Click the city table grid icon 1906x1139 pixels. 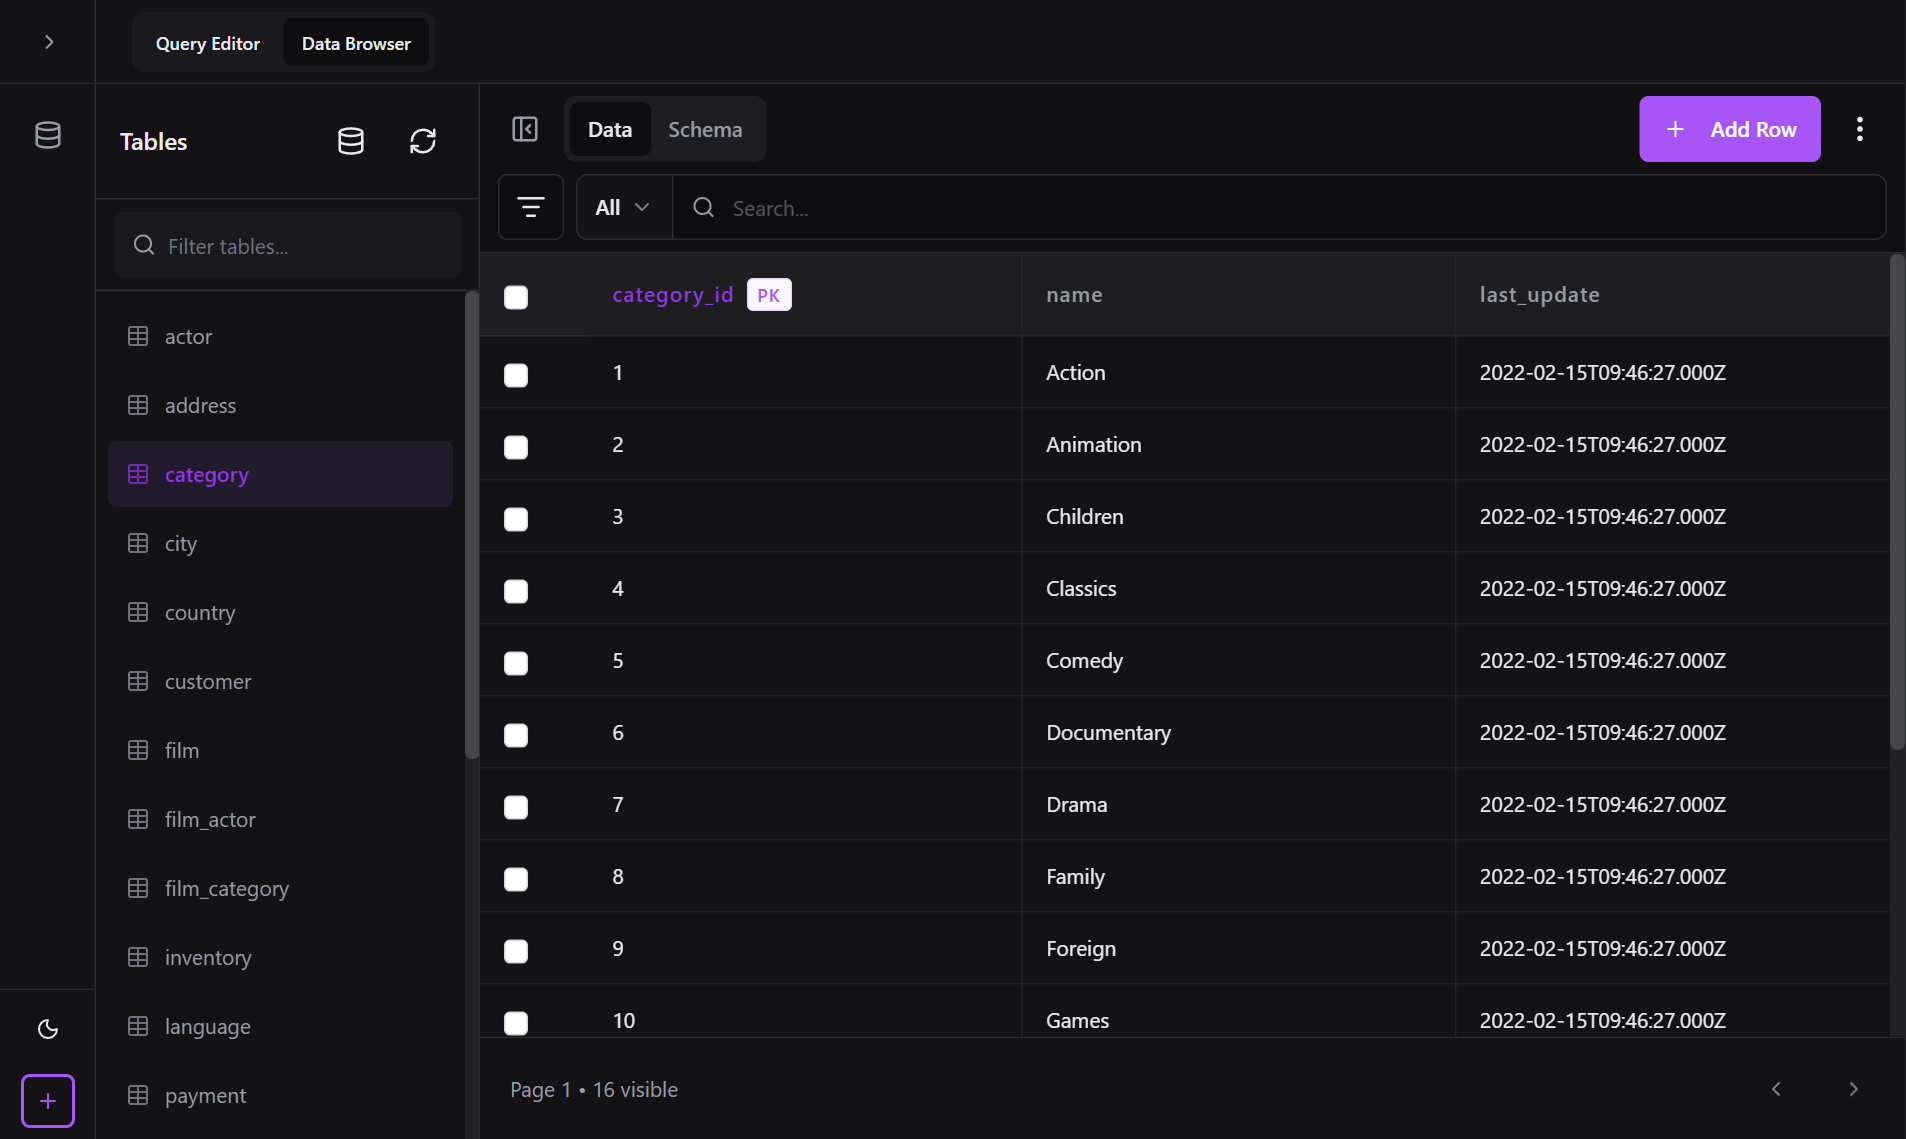point(138,543)
